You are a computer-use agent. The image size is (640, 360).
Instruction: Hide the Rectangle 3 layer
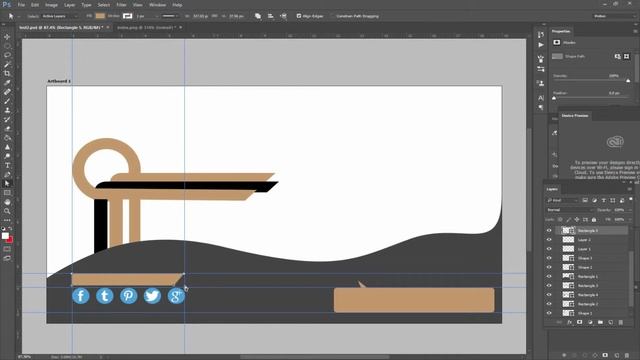pos(549,286)
